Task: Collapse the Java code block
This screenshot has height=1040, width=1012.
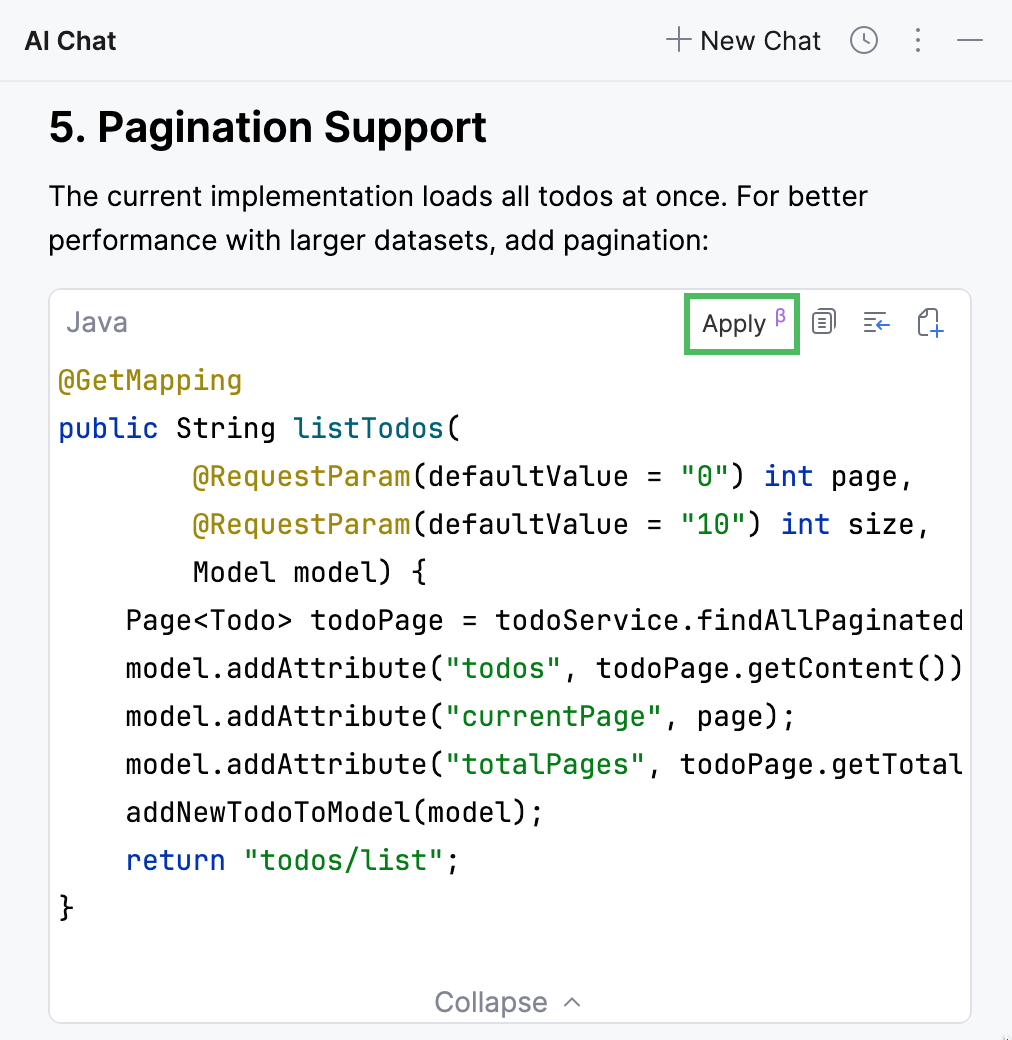Action: tap(507, 1002)
